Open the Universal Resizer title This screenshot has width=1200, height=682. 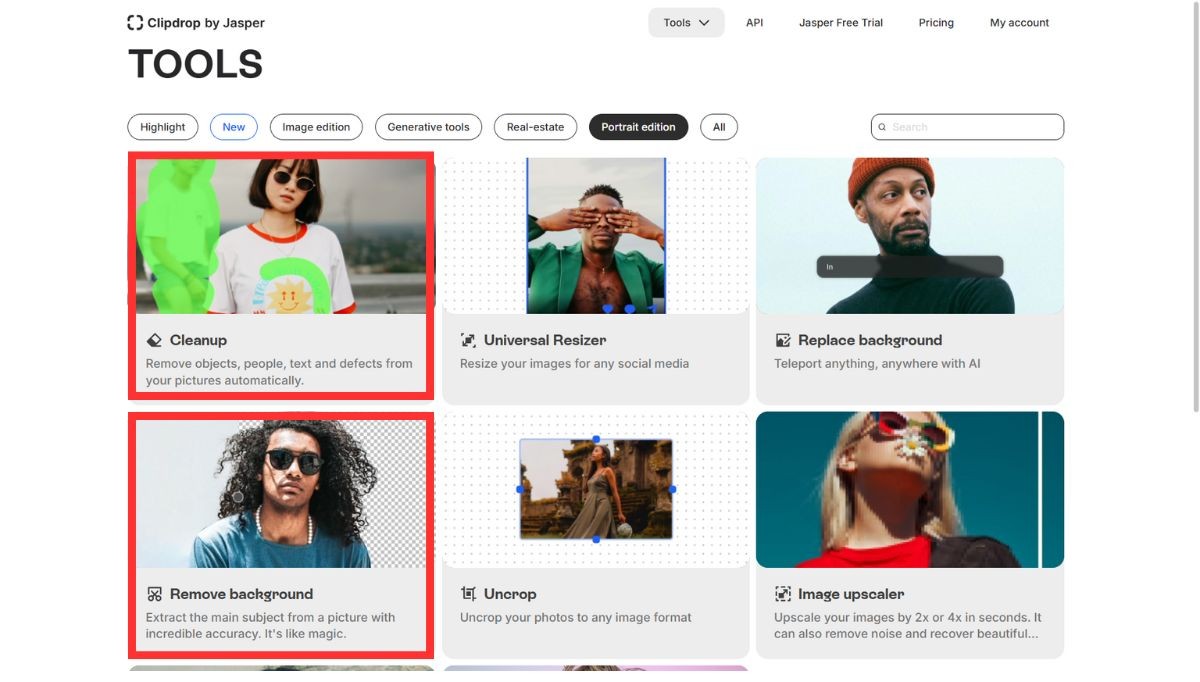pos(545,340)
